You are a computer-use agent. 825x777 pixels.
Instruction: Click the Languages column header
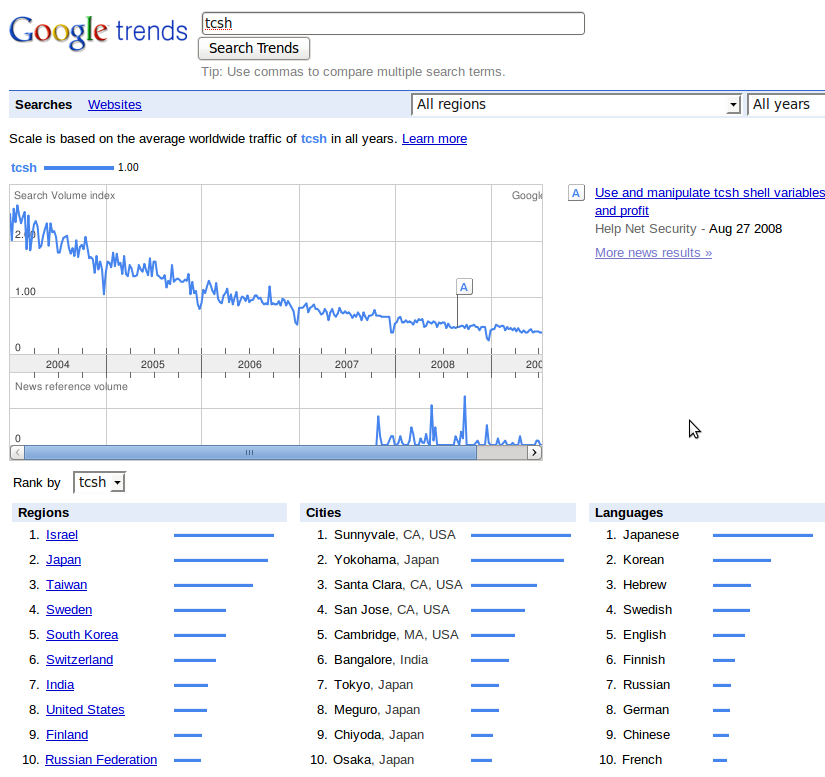point(707,512)
